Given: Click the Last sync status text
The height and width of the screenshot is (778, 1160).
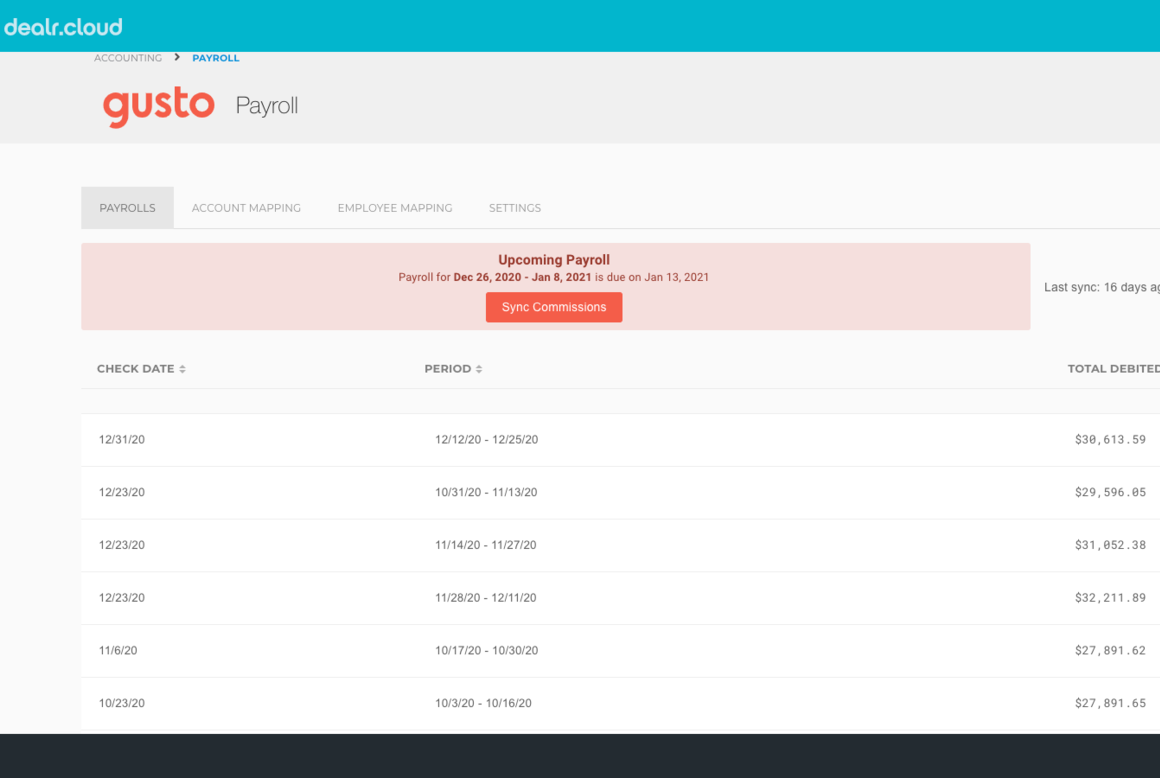Looking at the screenshot, I should click(x=1102, y=287).
